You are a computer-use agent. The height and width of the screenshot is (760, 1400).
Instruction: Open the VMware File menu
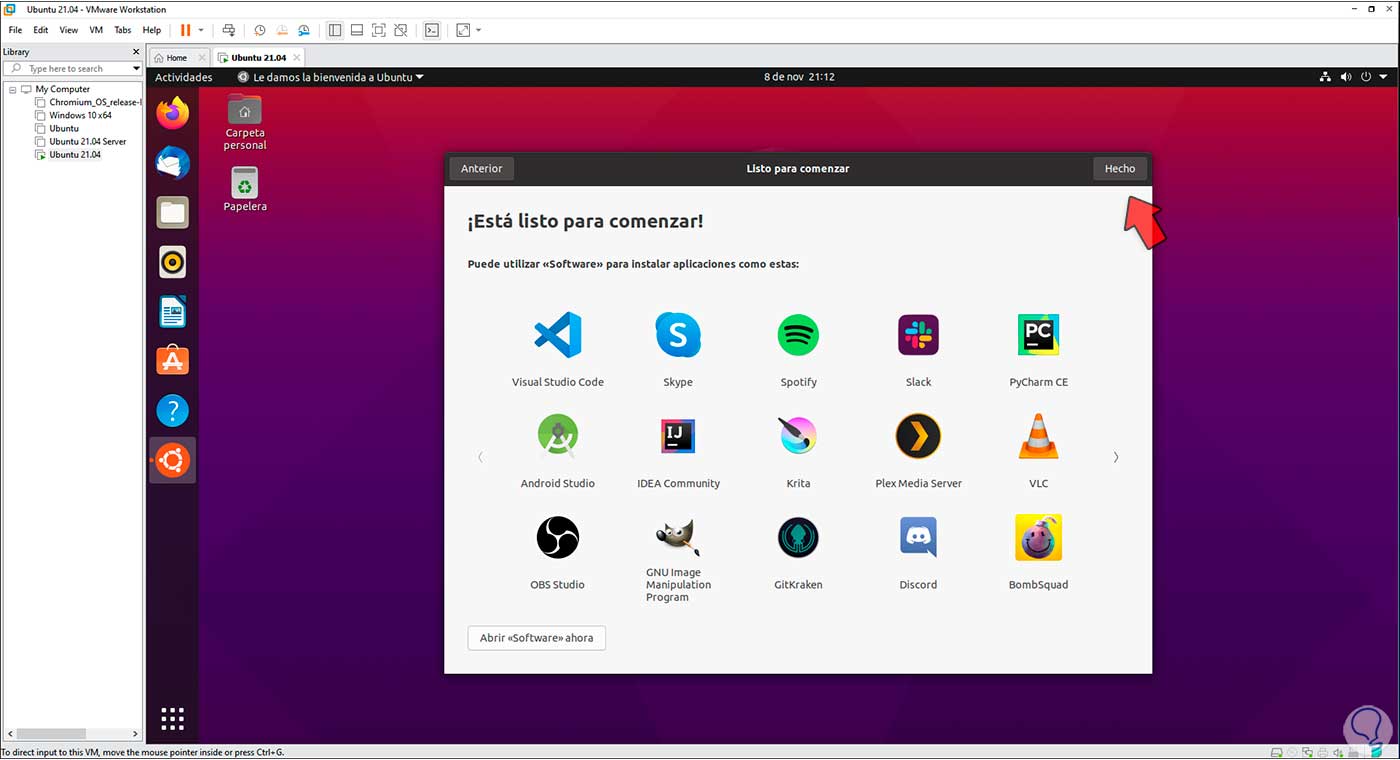15,30
